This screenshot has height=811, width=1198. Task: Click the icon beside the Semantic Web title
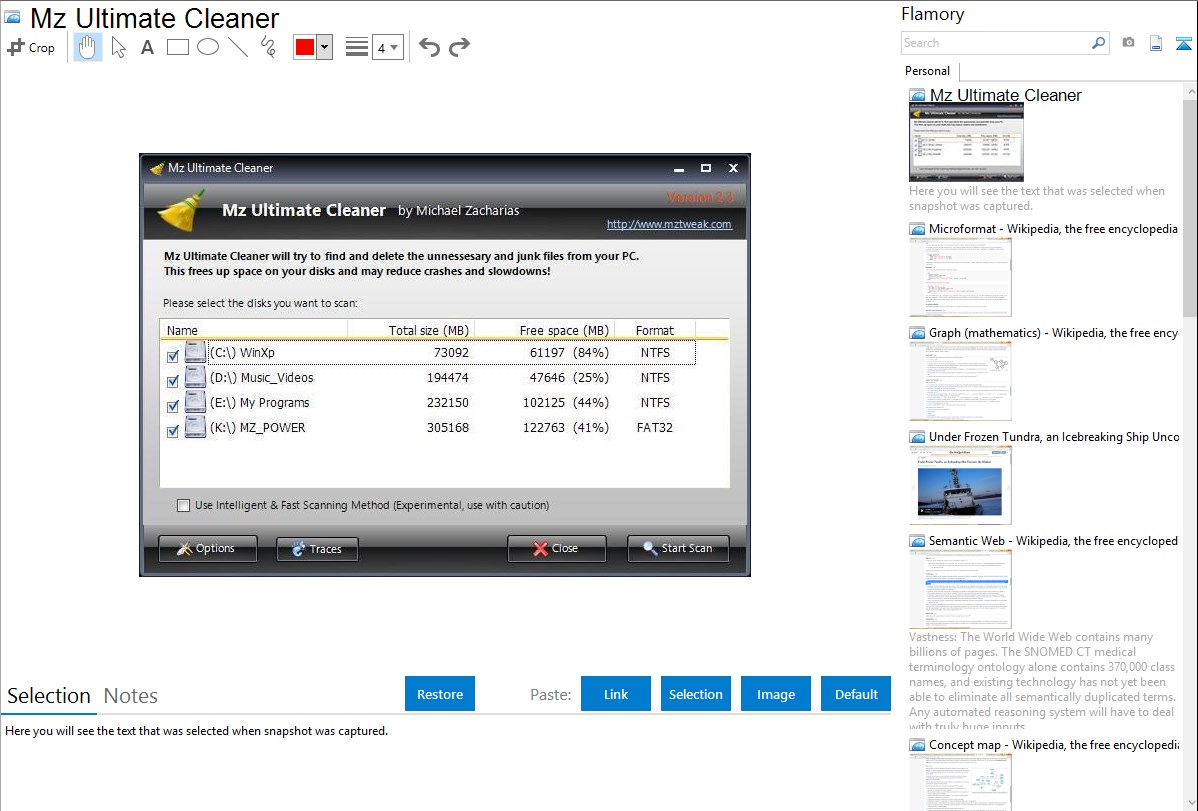917,541
